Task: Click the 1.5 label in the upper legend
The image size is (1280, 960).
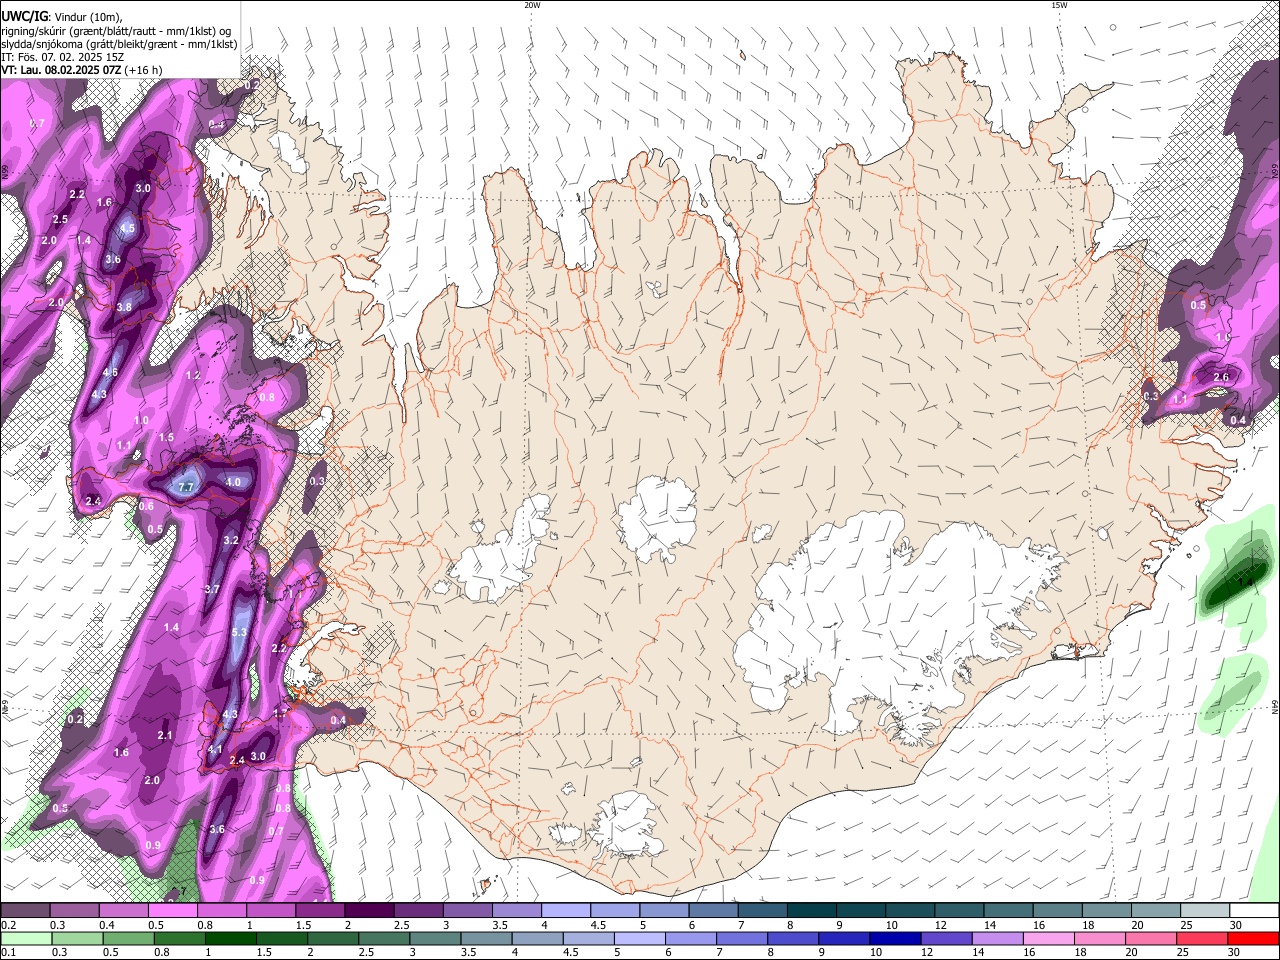Action: (x=303, y=925)
